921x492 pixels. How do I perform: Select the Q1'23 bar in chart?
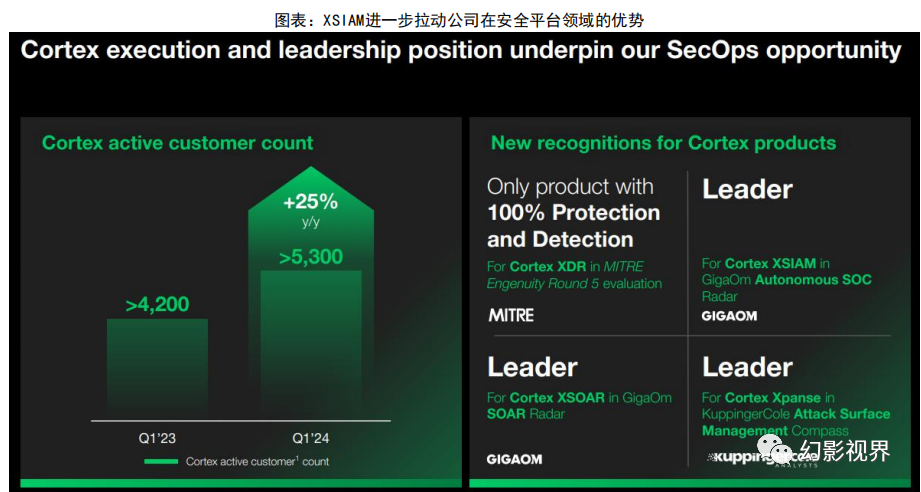click(157, 369)
